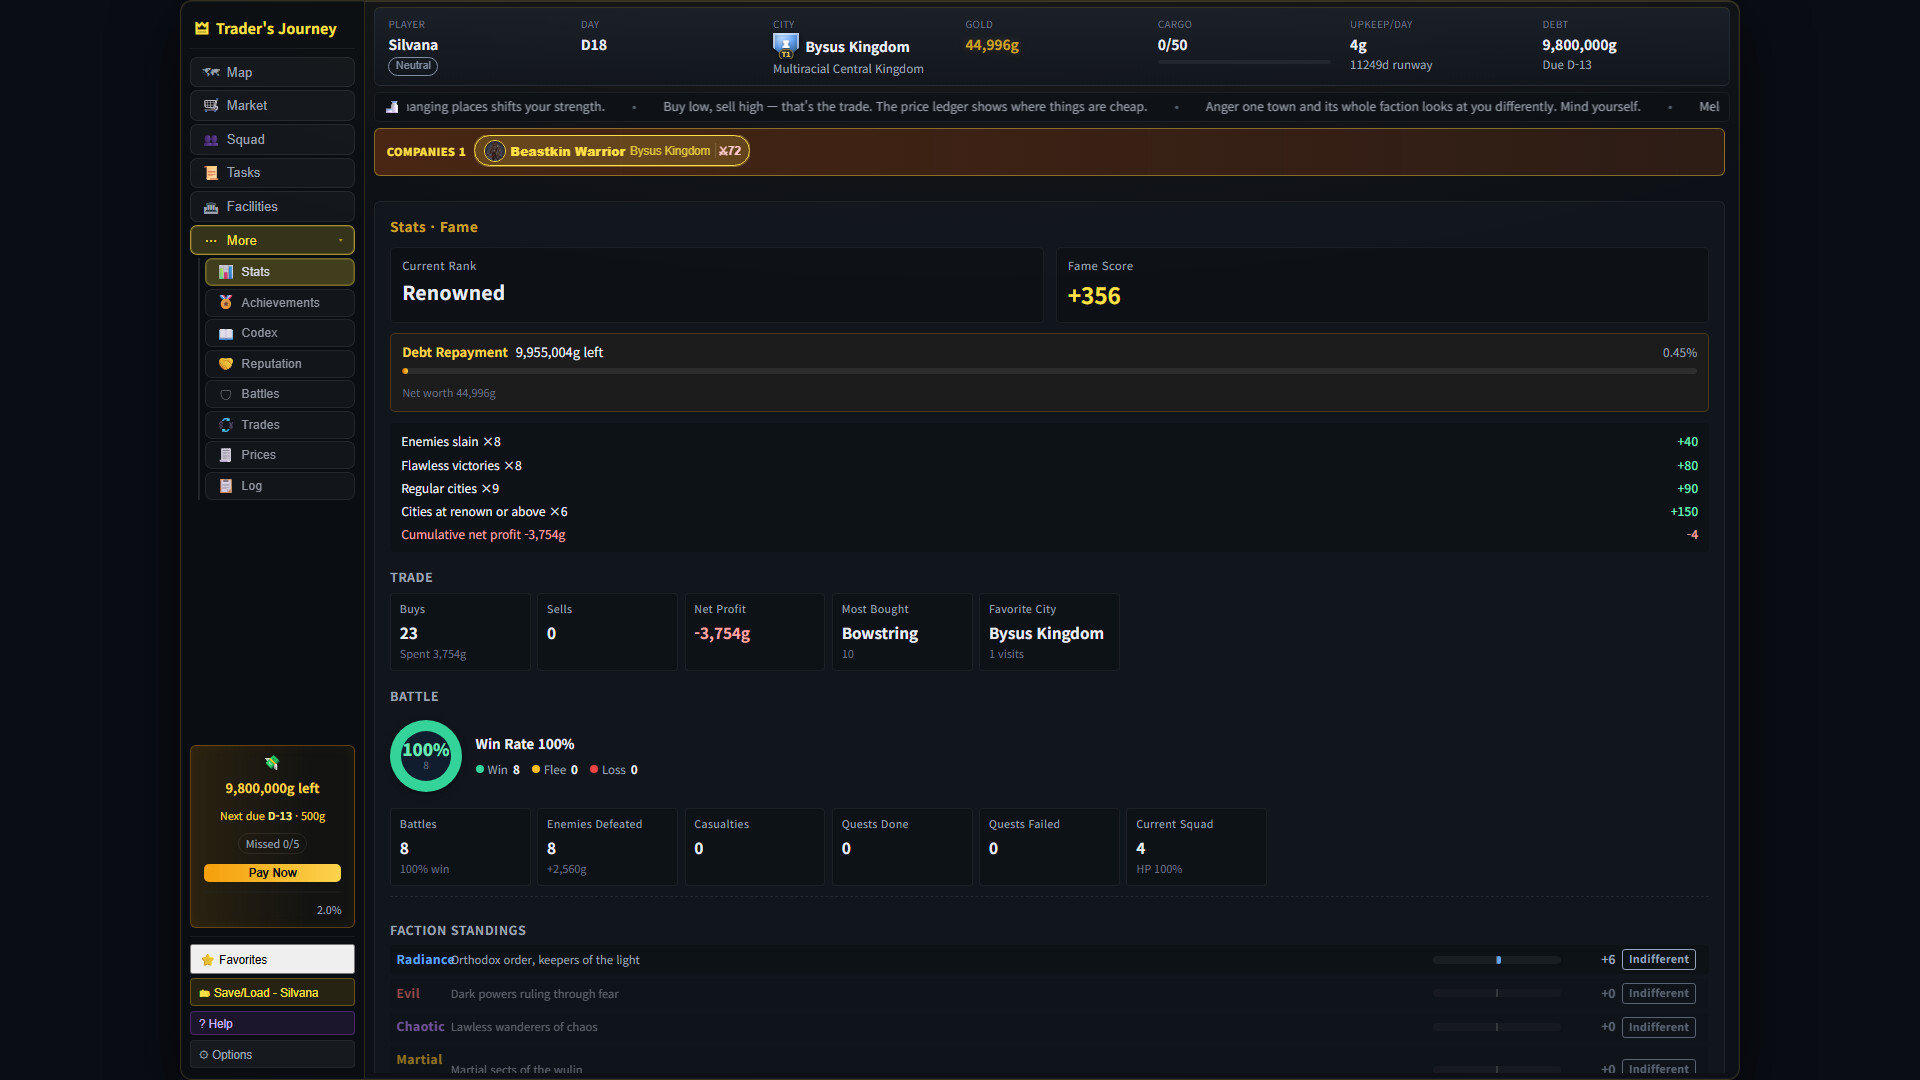Click Cumulative net profit -3,754g row
The width and height of the screenshot is (1920, 1080).
click(x=1049, y=535)
